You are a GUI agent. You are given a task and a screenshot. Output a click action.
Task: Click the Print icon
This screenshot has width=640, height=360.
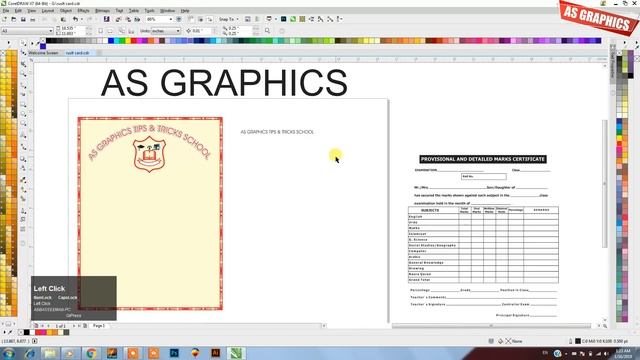pyautogui.click(x=33, y=19)
